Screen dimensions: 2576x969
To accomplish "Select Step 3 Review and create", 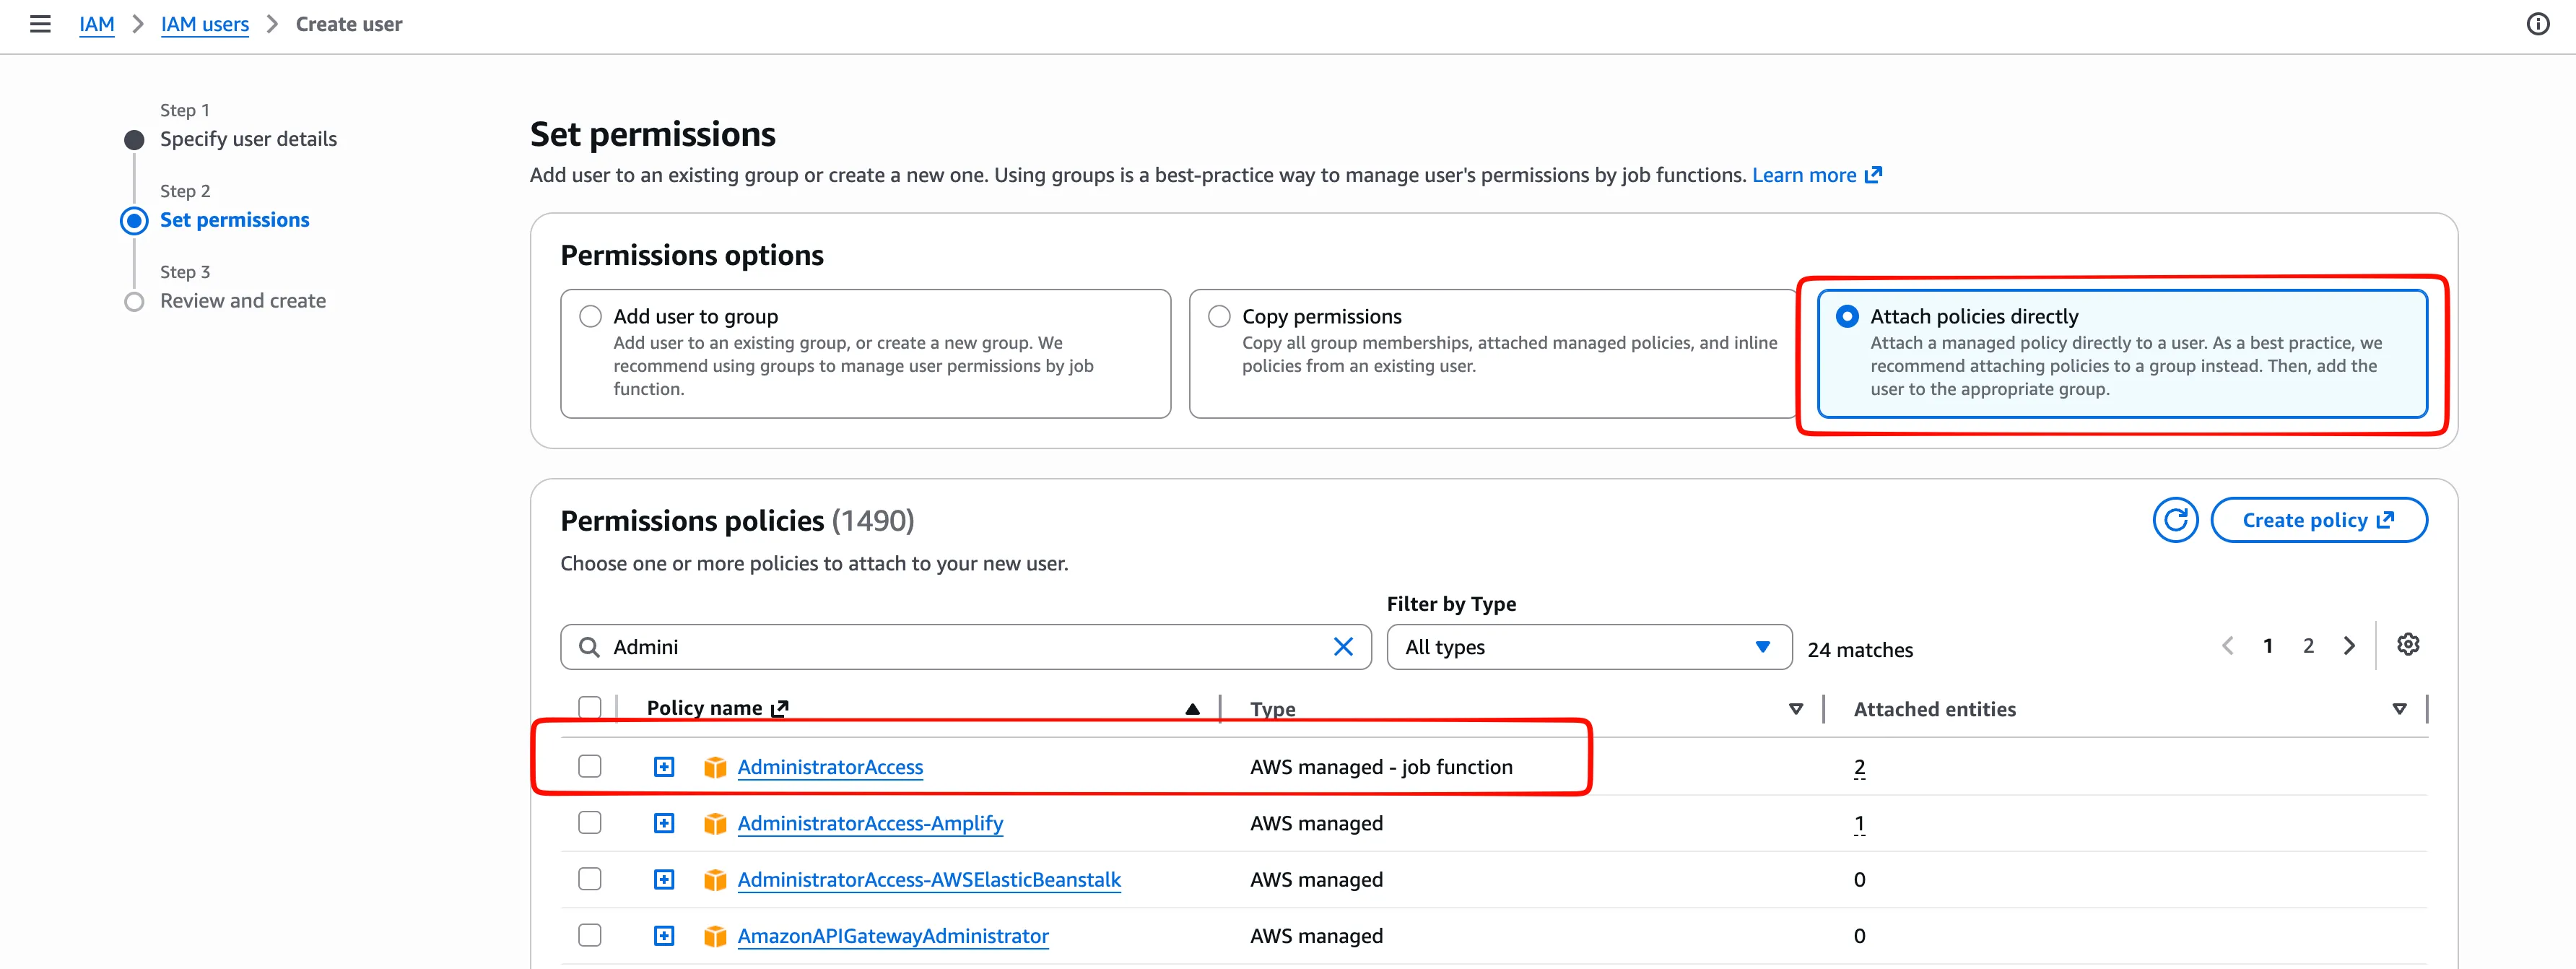I will [x=243, y=301].
